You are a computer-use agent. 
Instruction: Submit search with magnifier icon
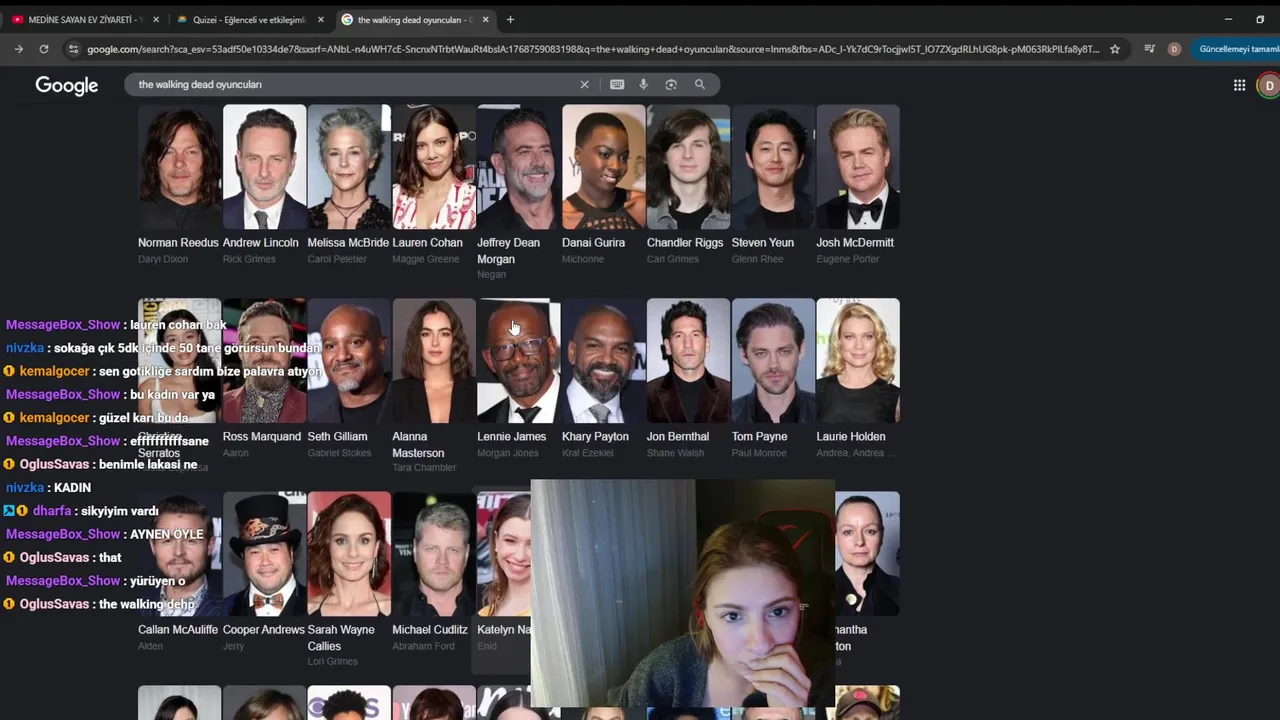coord(700,85)
